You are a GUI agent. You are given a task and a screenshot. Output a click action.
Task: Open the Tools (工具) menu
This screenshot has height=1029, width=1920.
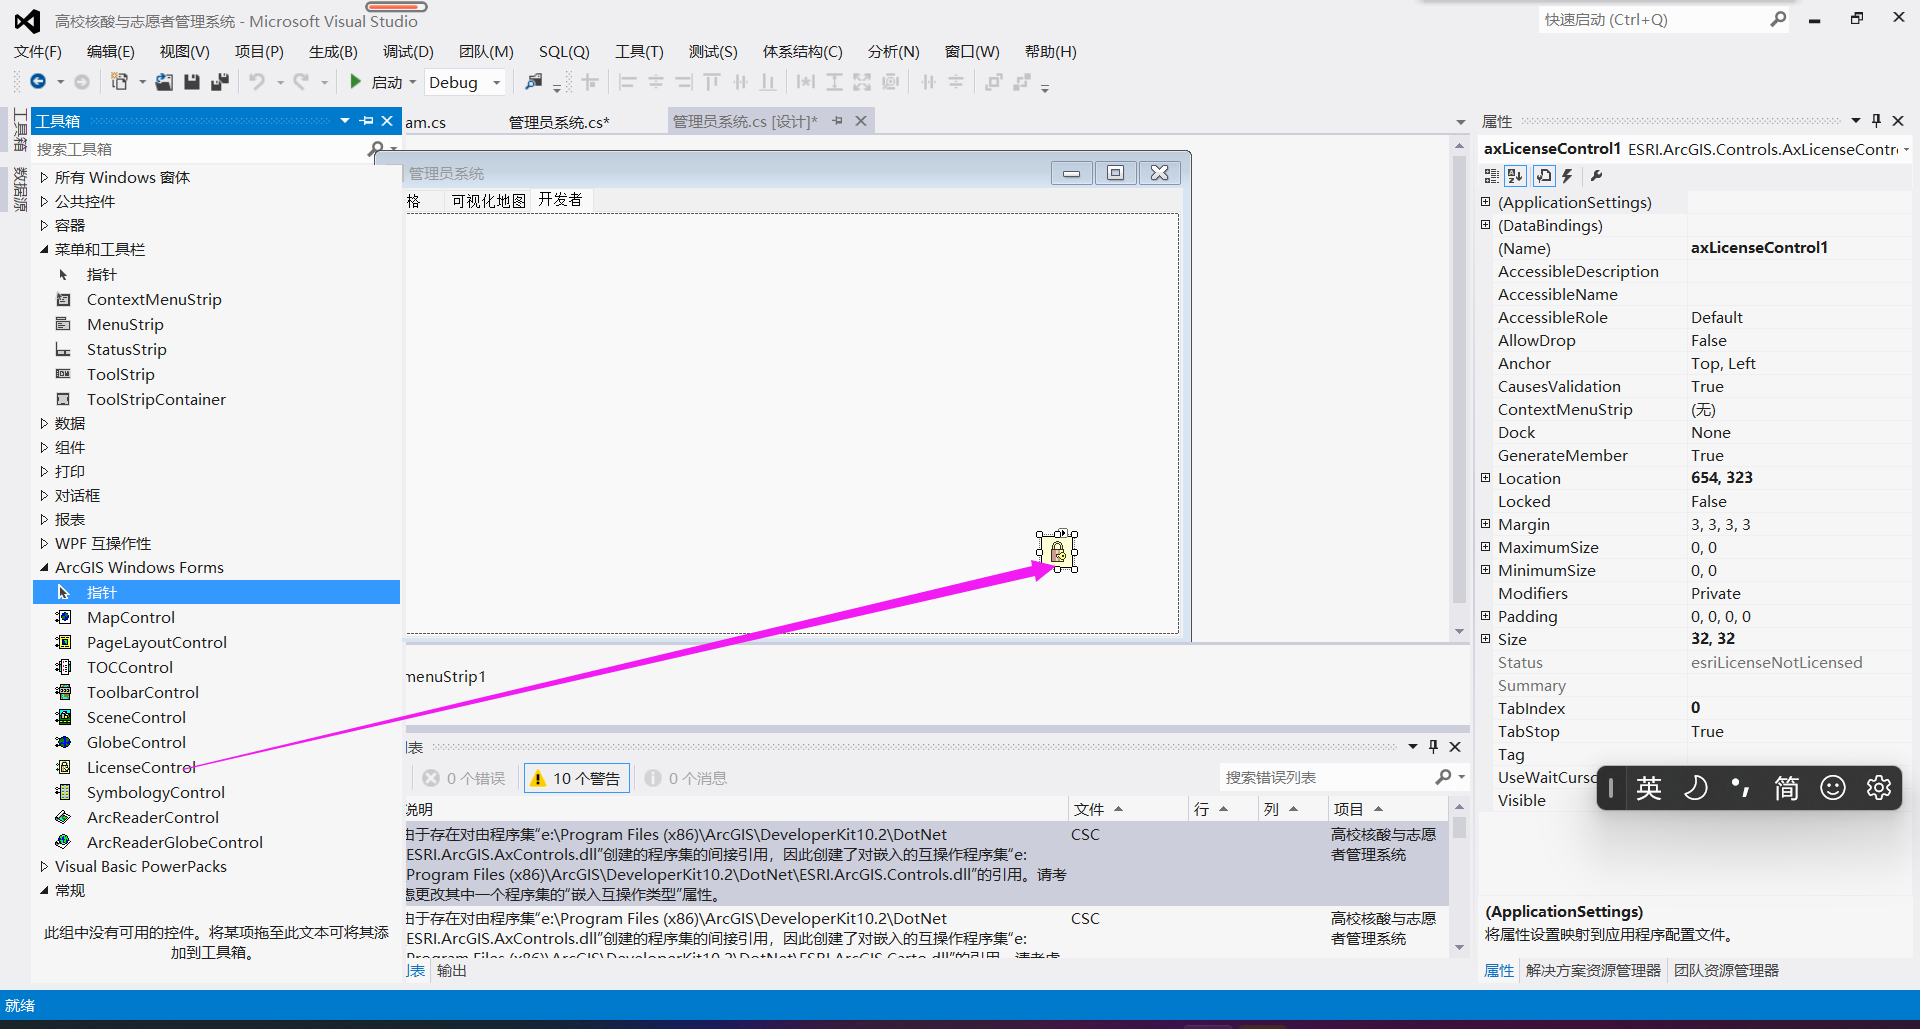click(639, 52)
